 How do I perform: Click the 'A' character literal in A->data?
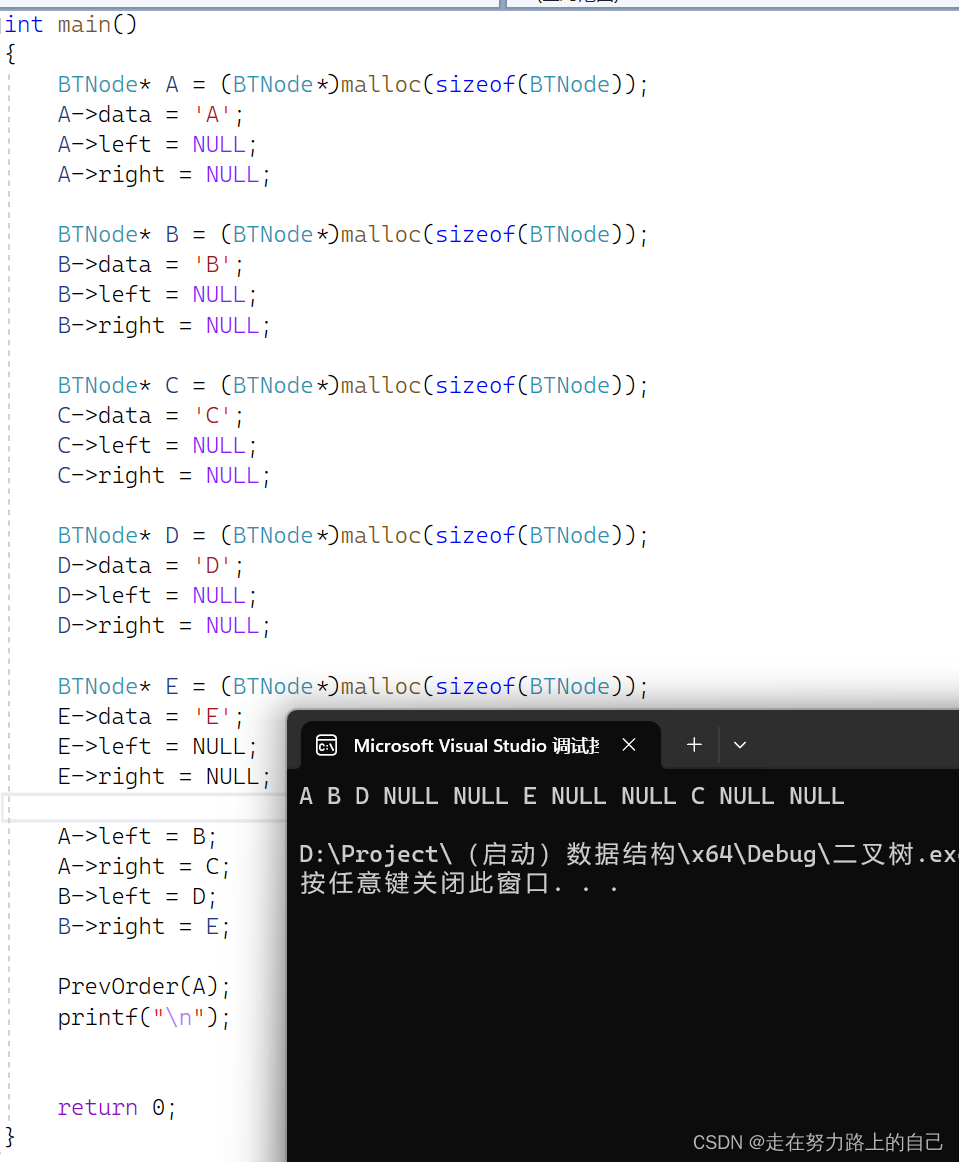[212, 114]
